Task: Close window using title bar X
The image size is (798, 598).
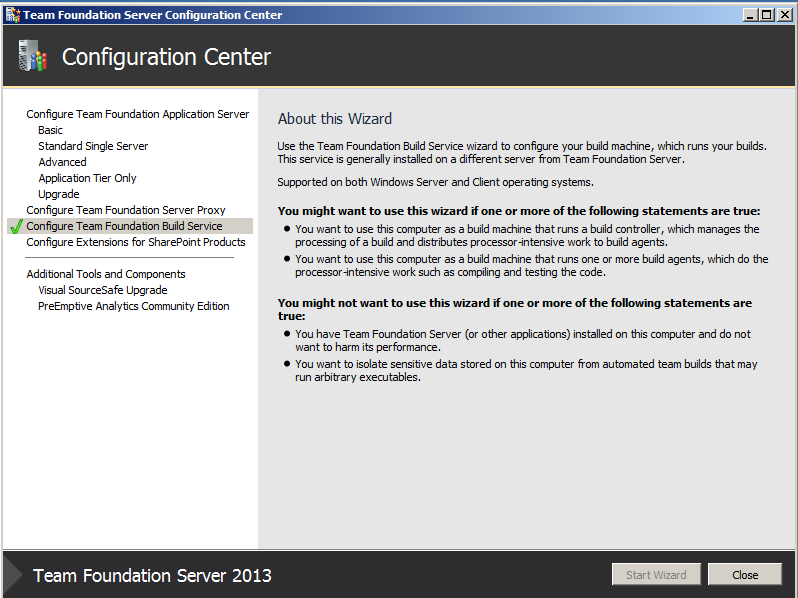Action: [785, 15]
